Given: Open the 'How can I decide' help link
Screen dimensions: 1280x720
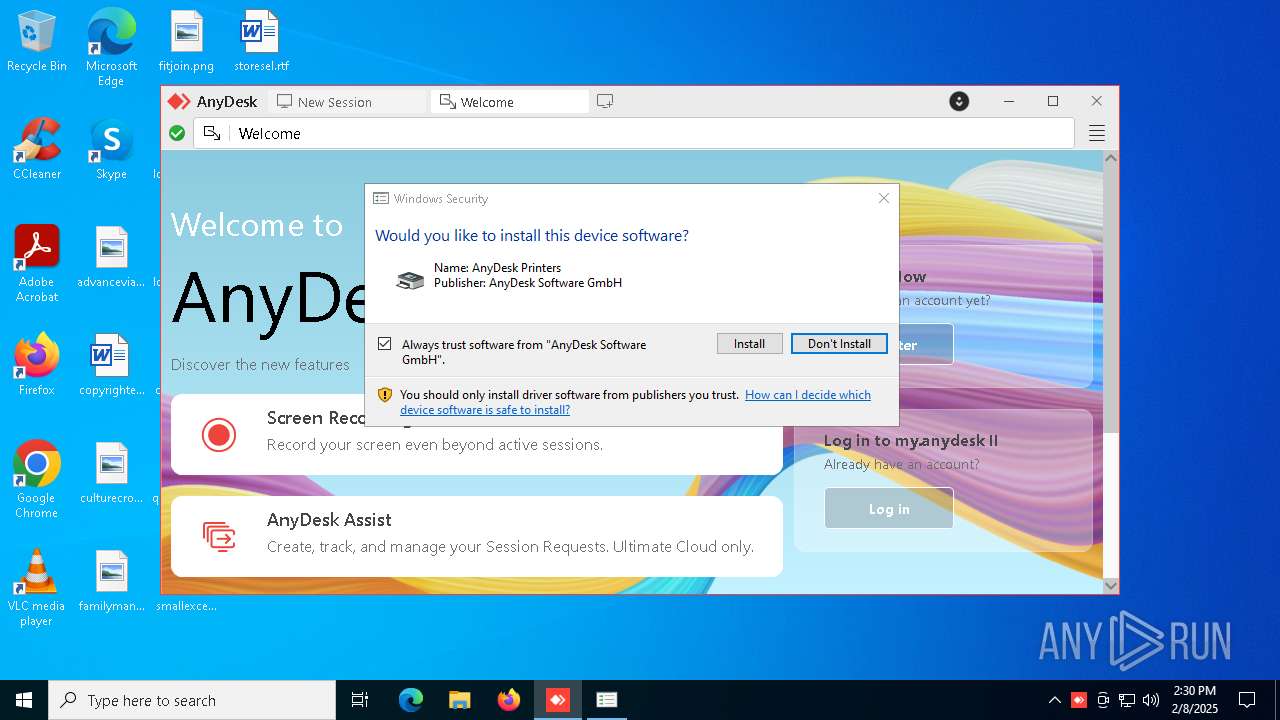Looking at the screenshot, I should click(x=635, y=402).
